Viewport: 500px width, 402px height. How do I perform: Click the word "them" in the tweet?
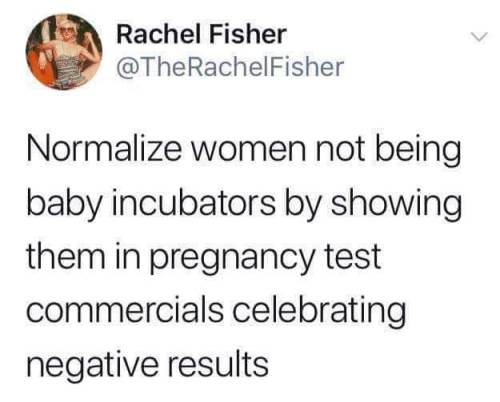click(x=65, y=256)
